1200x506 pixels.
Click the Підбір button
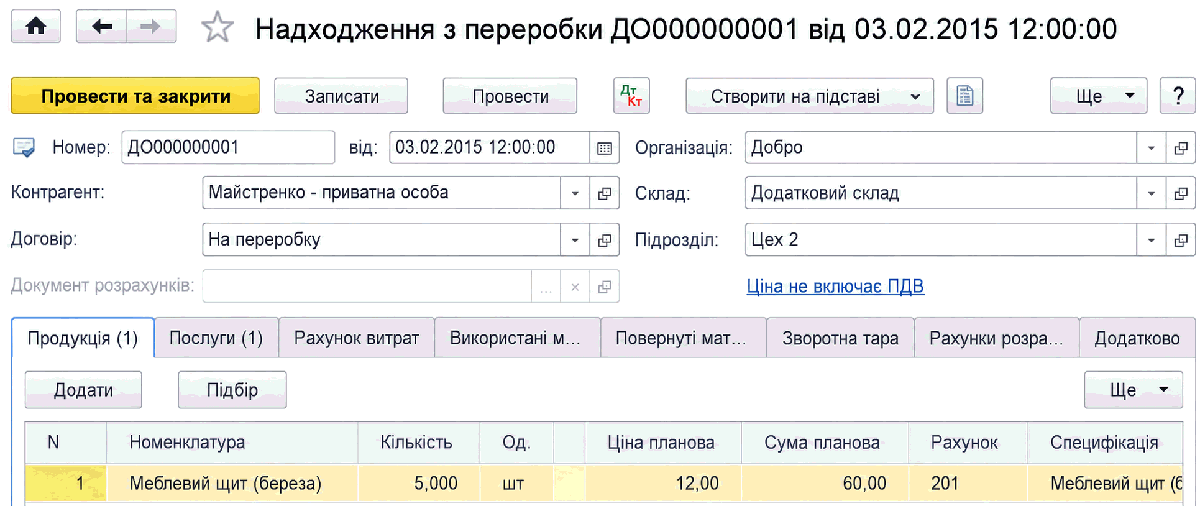(232, 390)
